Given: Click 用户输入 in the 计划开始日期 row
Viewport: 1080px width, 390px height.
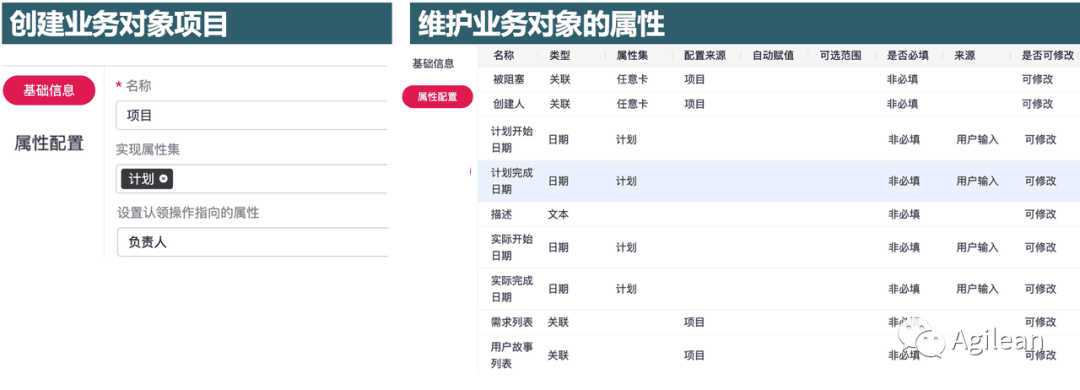Looking at the screenshot, I should pos(977,139).
